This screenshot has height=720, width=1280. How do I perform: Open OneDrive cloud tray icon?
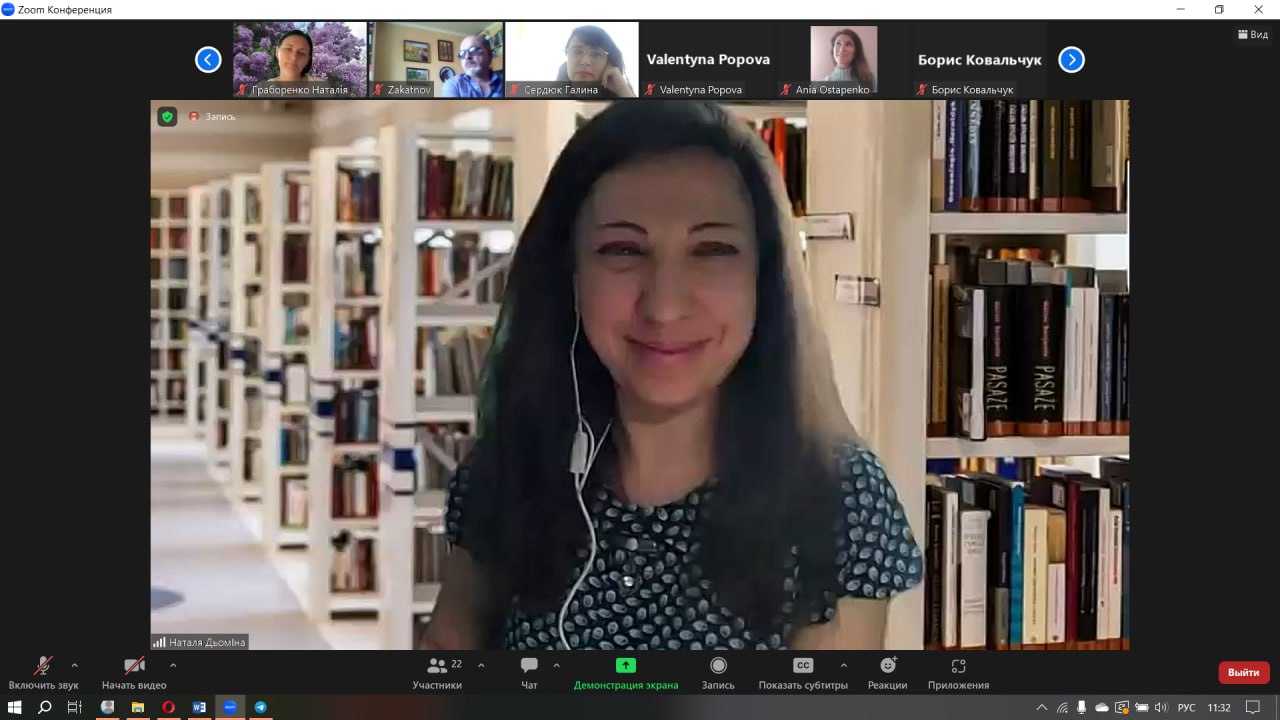(x=1102, y=708)
